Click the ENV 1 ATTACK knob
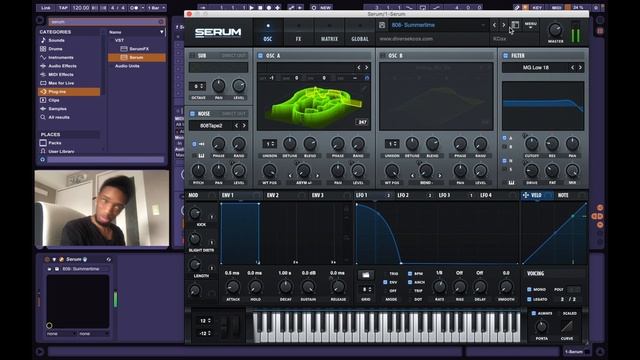This screenshot has width=640, height=360. pos(233,287)
